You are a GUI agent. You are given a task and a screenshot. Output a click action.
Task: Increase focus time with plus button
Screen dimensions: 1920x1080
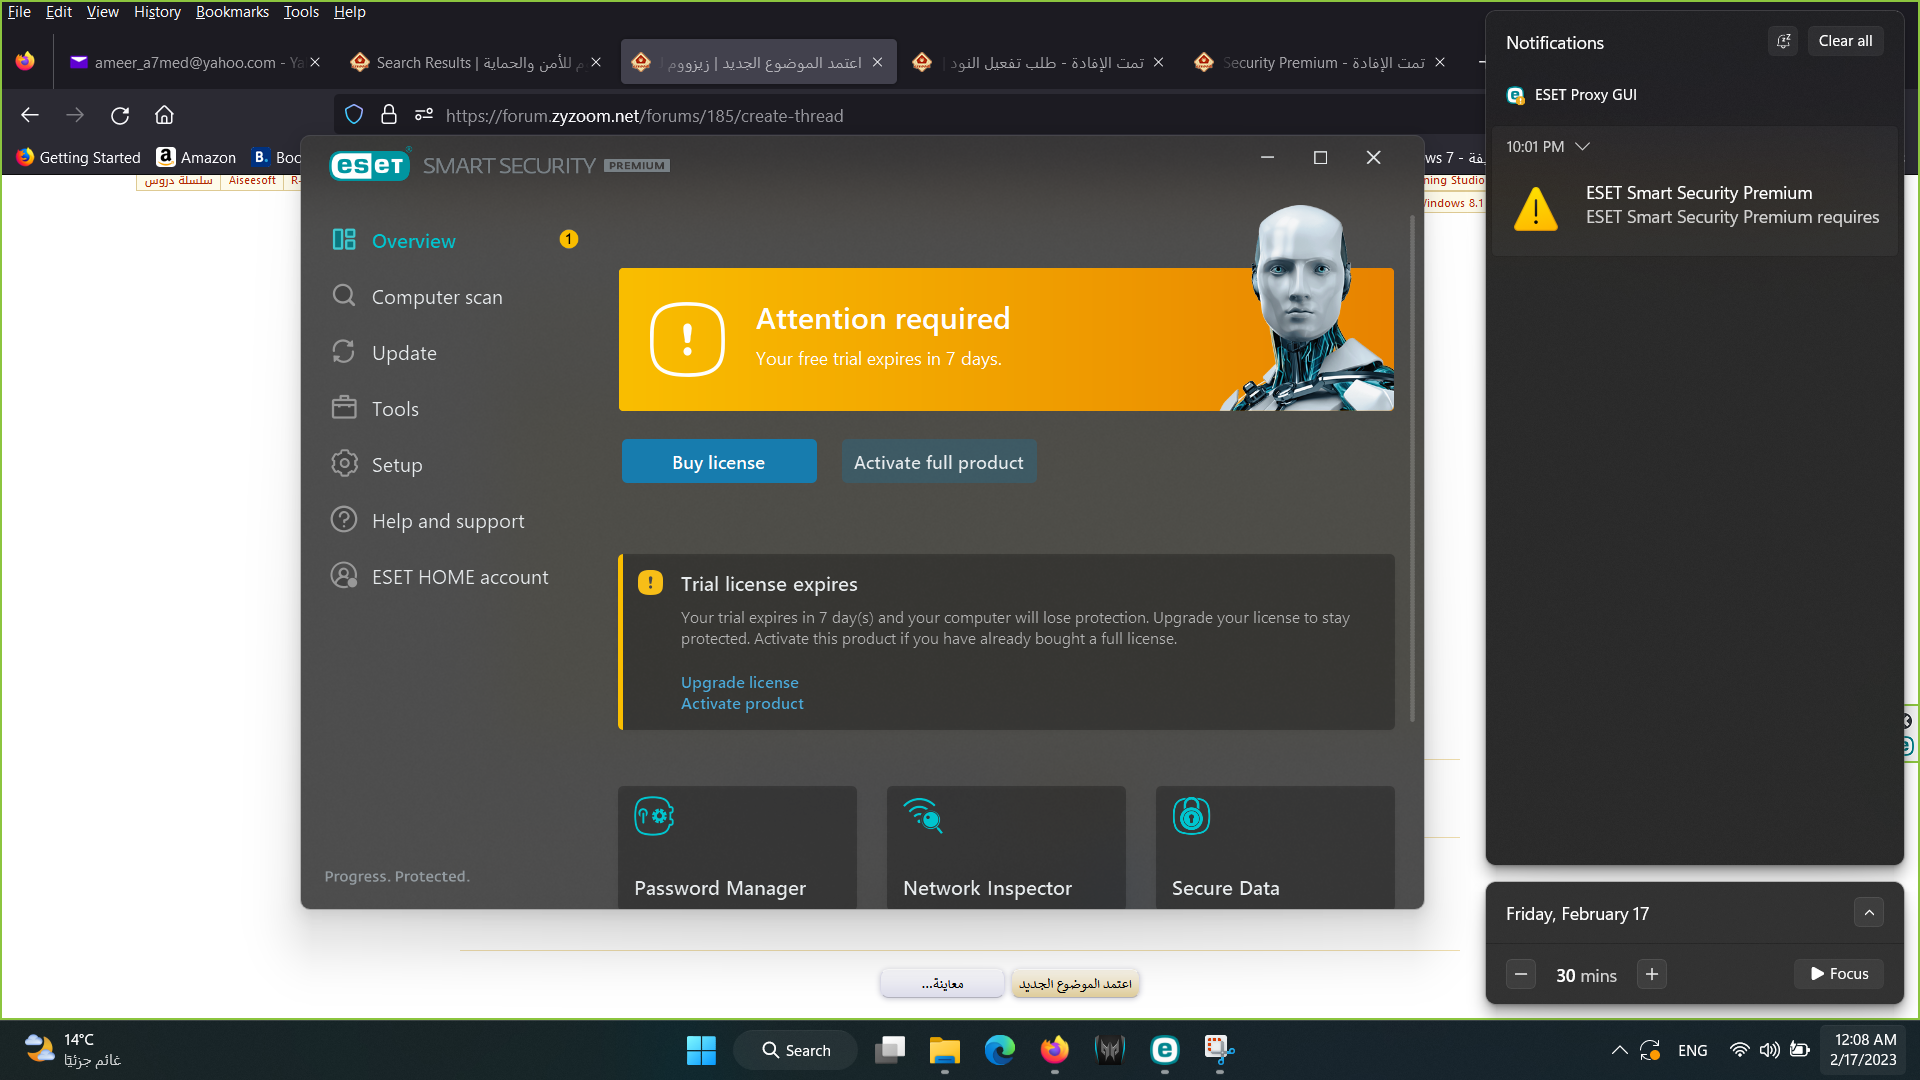1652,974
